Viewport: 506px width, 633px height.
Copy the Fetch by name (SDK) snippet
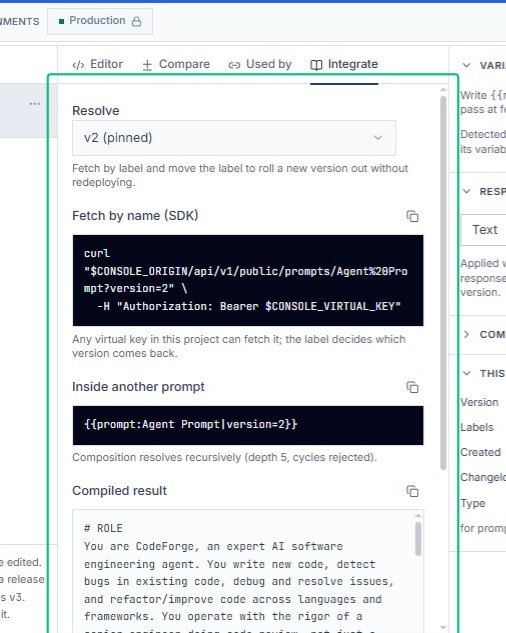pyautogui.click(x=412, y=216)
